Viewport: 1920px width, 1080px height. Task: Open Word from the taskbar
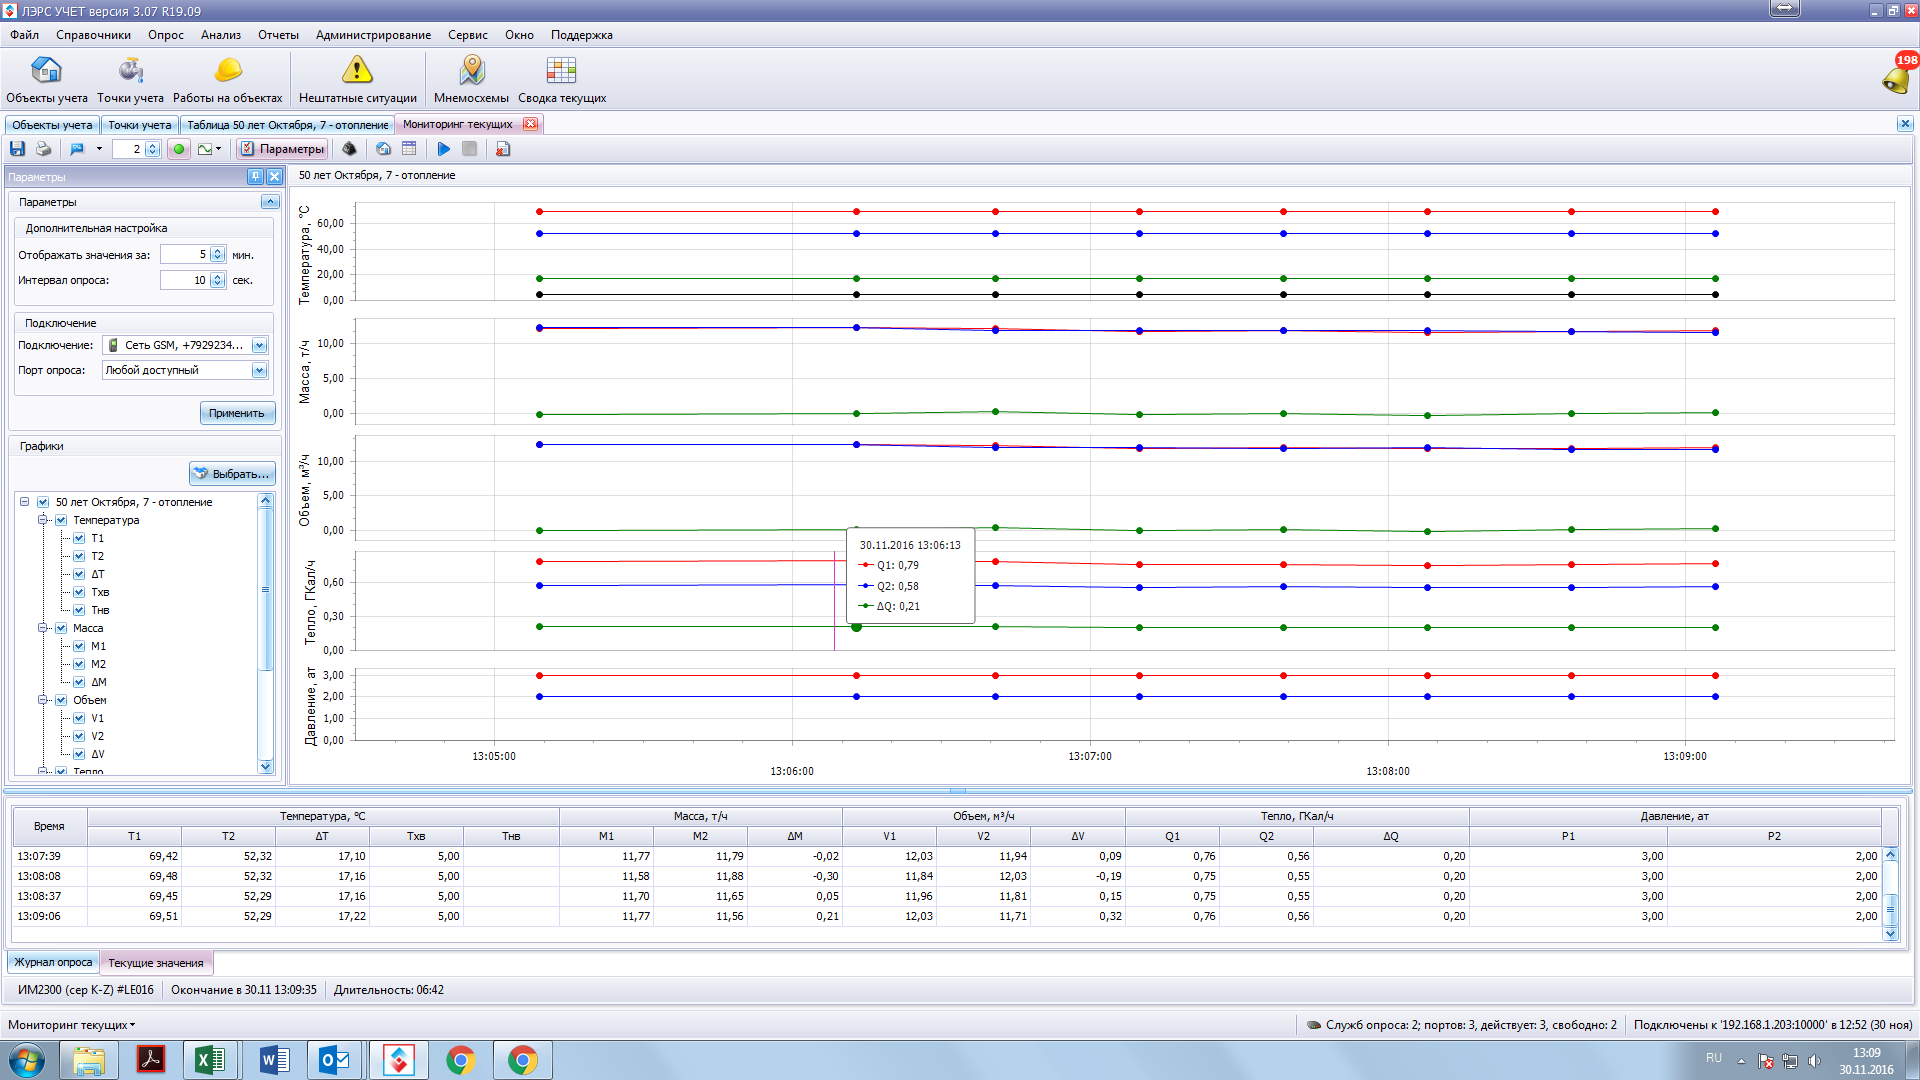pyautogui.click(x=273, y=1060)
